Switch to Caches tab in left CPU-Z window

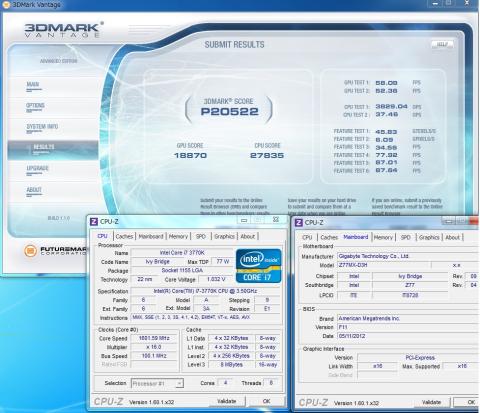(x=124, y=236)
